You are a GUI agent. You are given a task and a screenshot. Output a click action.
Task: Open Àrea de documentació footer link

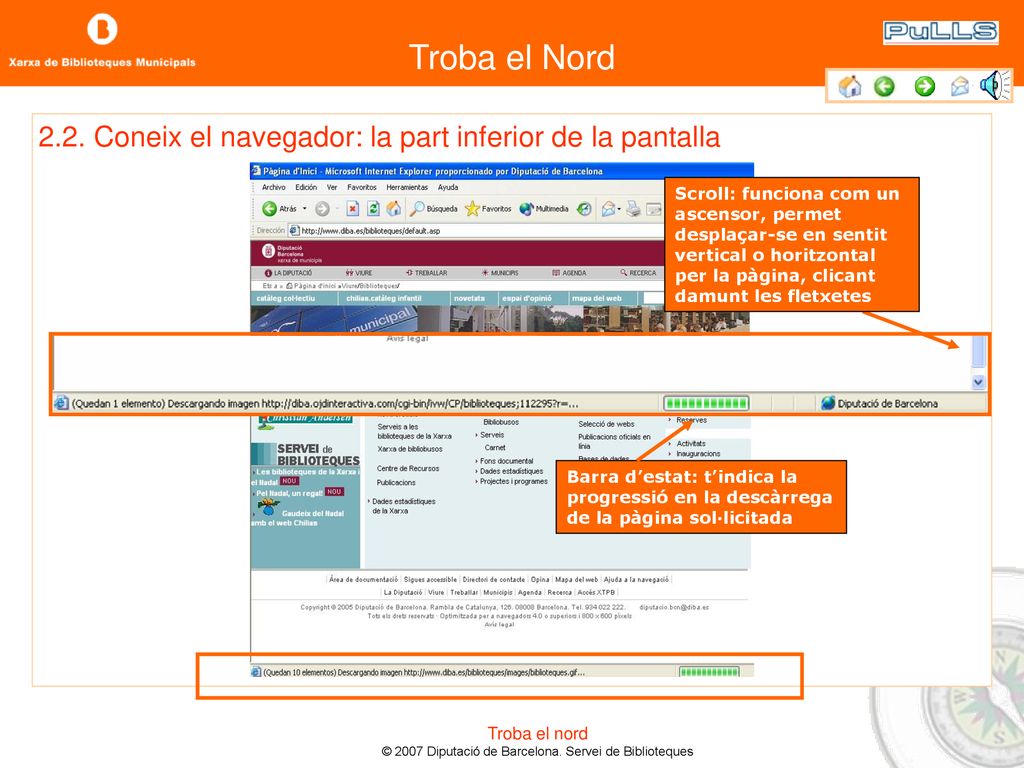pyautogui.click(x=363, y=579)
